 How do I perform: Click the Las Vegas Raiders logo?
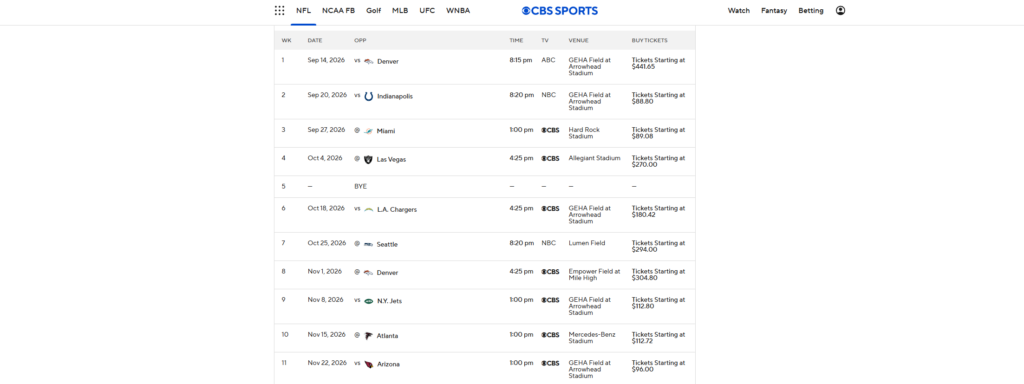pos(368,159)
